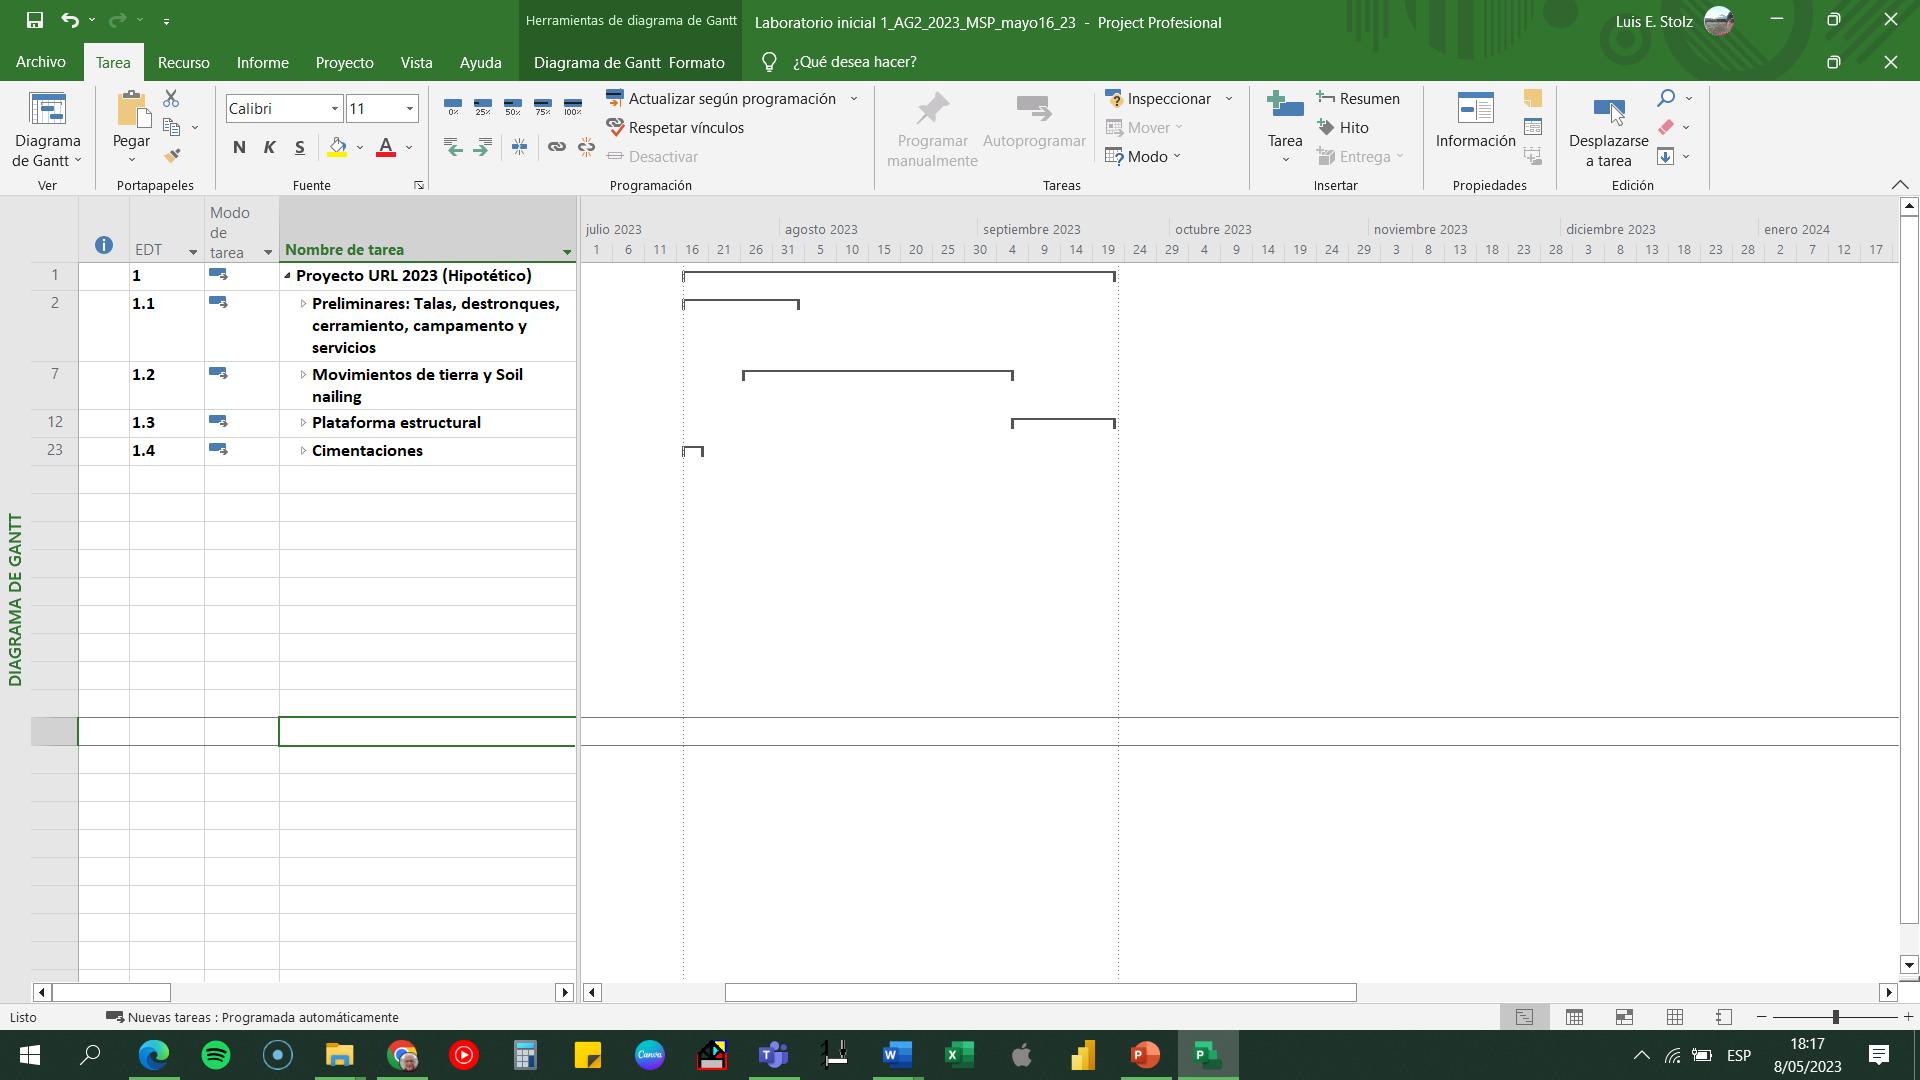
Task: Expand the Cimentaciones summary task
Action: (x=303, y=451)
